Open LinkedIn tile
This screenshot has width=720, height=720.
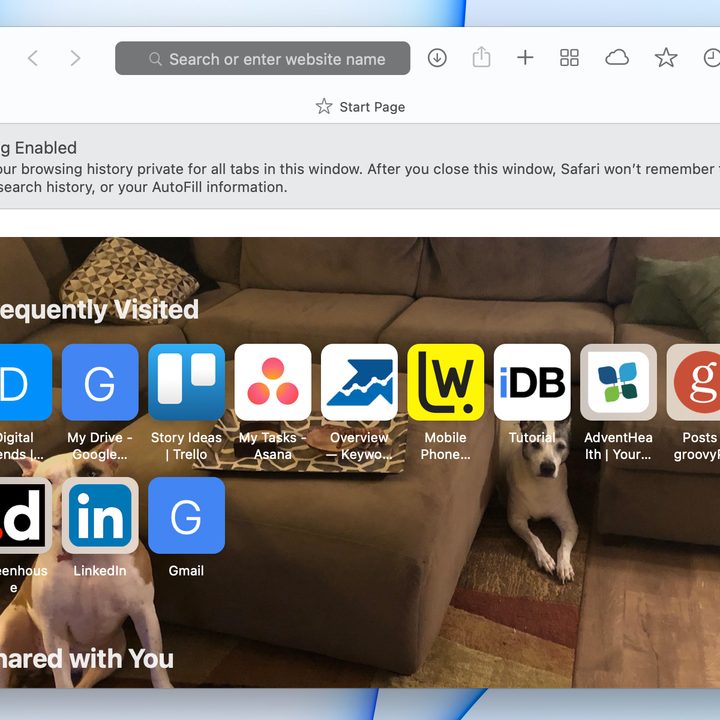pyautogui.click(x=100, y=515)
